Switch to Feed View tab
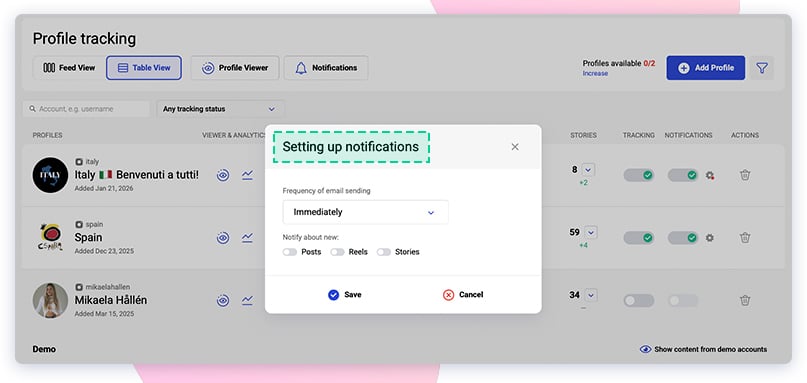Viewport: 807px width, 383px height. coord(69,68)
